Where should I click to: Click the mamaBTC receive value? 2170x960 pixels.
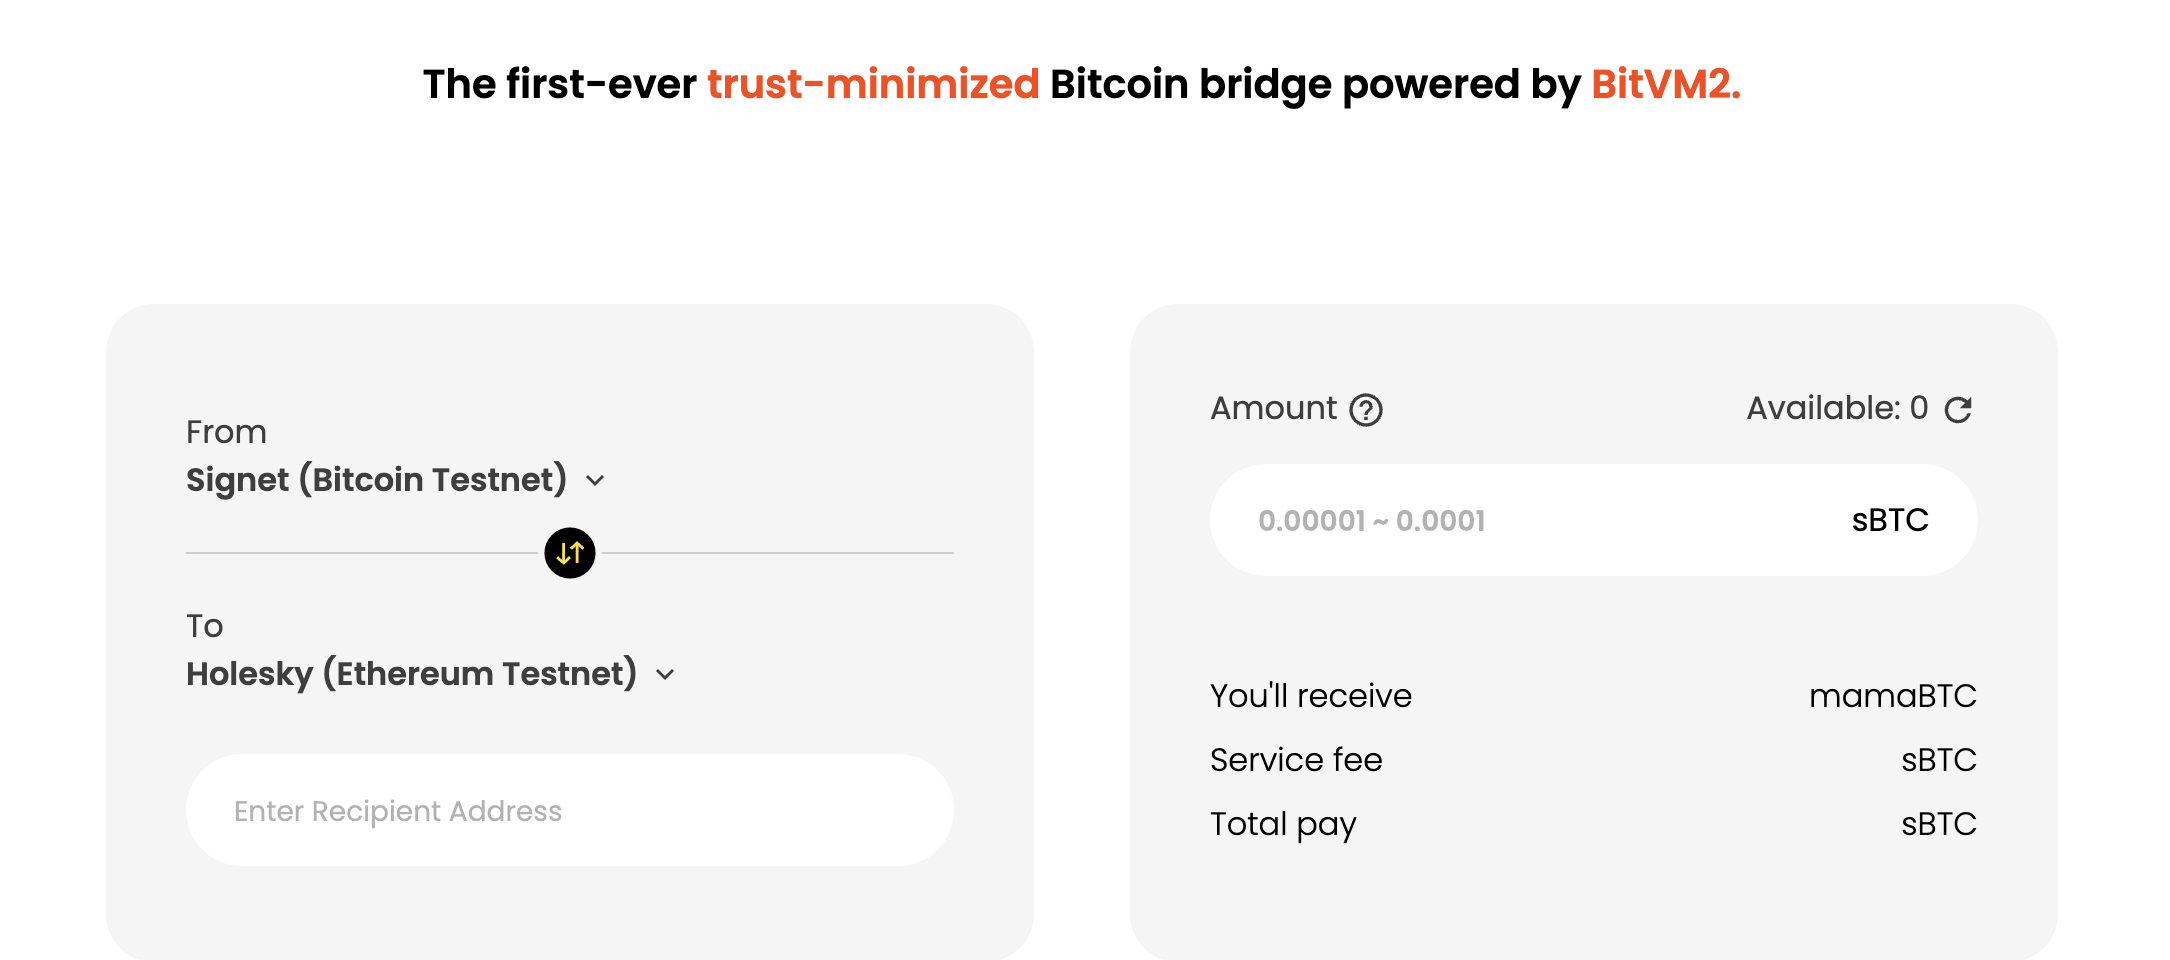[1892, 696]
